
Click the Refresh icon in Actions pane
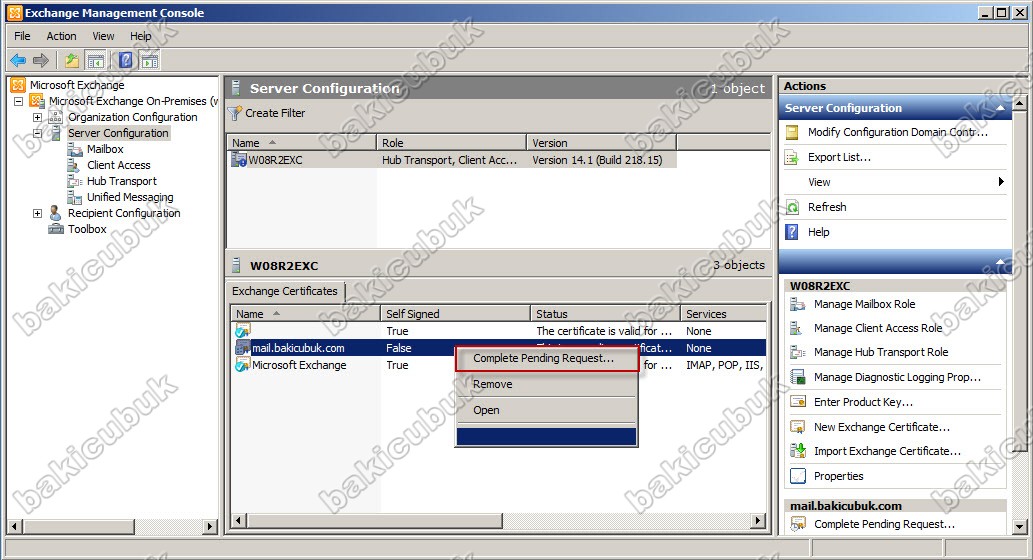[792, 207]
